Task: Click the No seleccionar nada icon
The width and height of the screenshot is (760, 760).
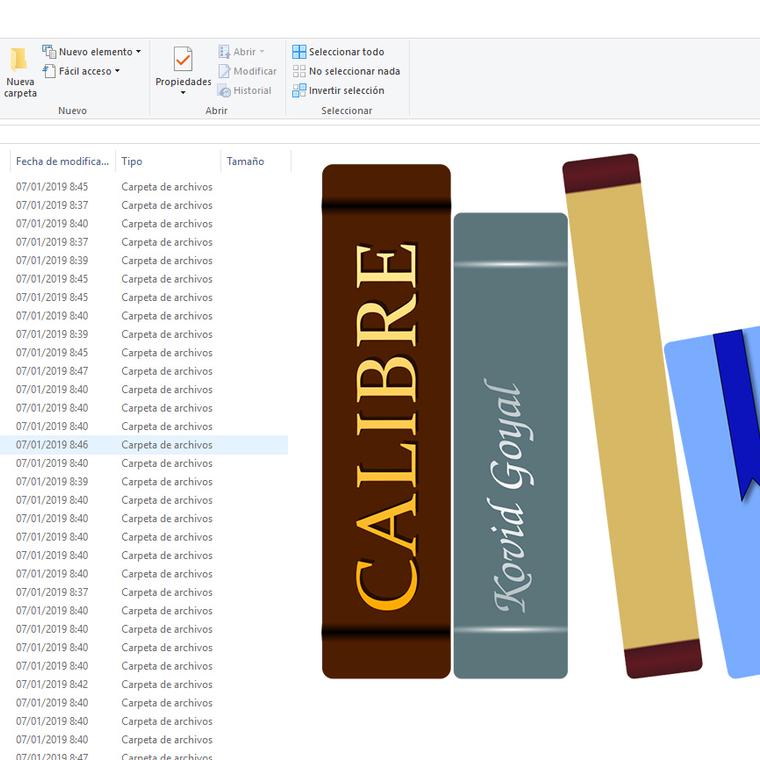Action: (x=299, y=71)
